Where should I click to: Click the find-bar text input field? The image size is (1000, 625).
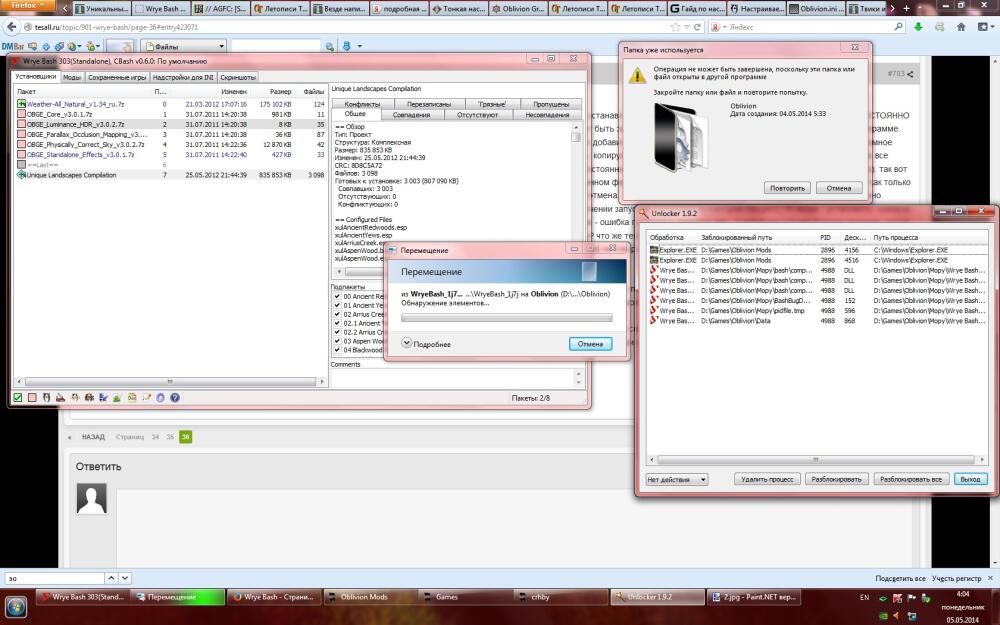click(54, 578)
